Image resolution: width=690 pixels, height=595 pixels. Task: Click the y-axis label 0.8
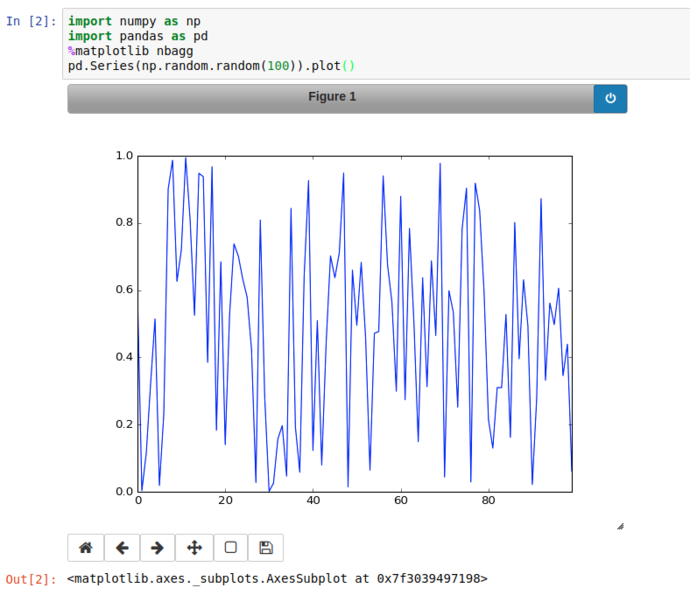pos(124,222)
